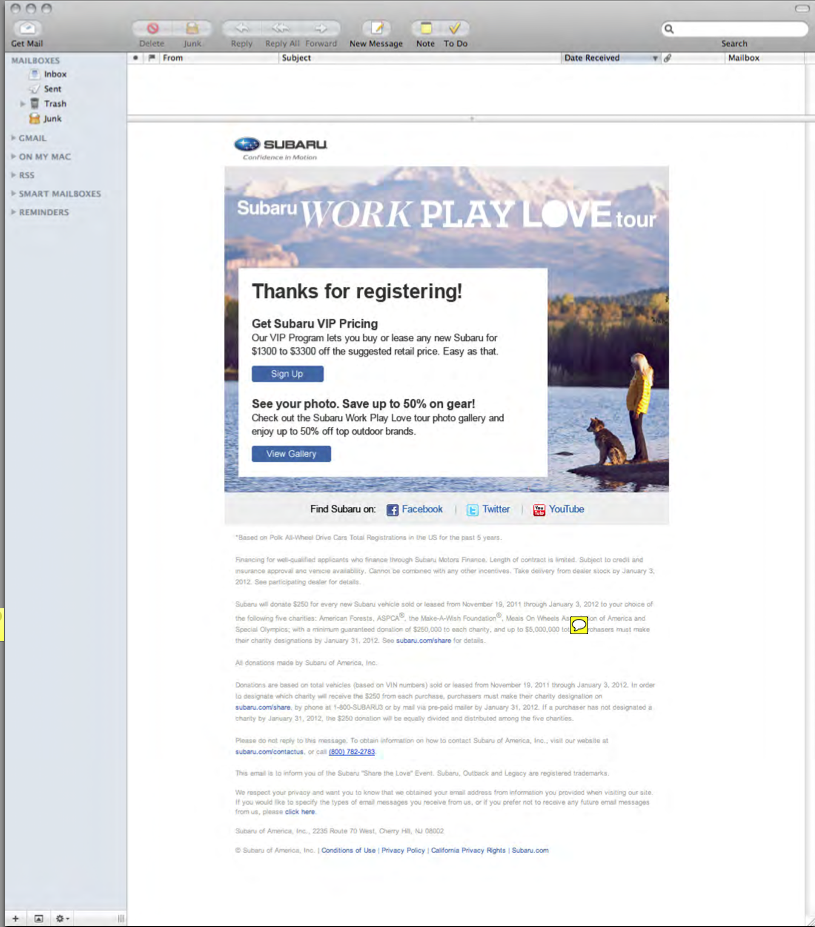Image resolution: width=815 pixels, height=927 pixels.
Task: Click the (800) 782-2783 phone link
Action: 352,751
